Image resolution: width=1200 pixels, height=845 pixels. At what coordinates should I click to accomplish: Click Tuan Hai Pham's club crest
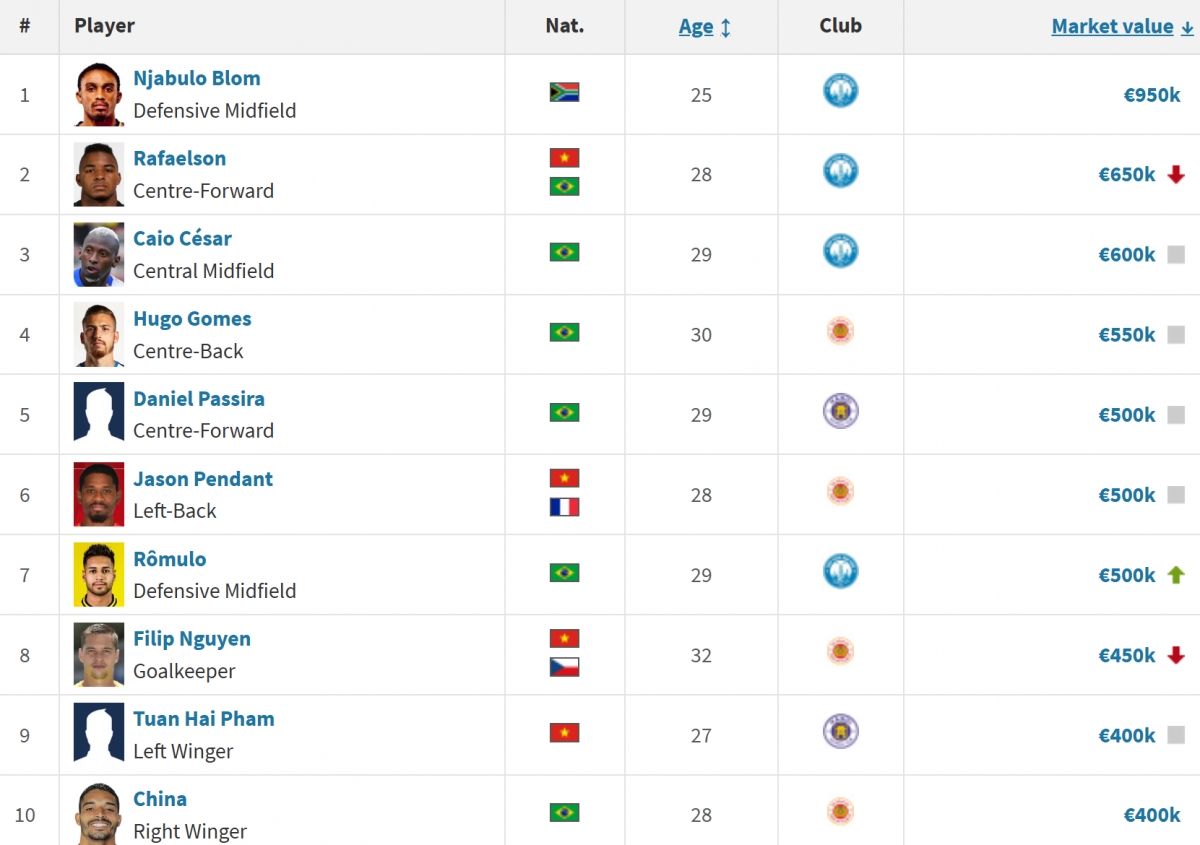(840, 731)
